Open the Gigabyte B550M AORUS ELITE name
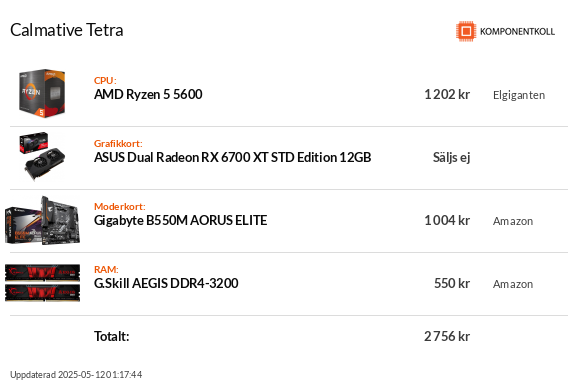The image size is (577, 388). click(x=180, y=221)
